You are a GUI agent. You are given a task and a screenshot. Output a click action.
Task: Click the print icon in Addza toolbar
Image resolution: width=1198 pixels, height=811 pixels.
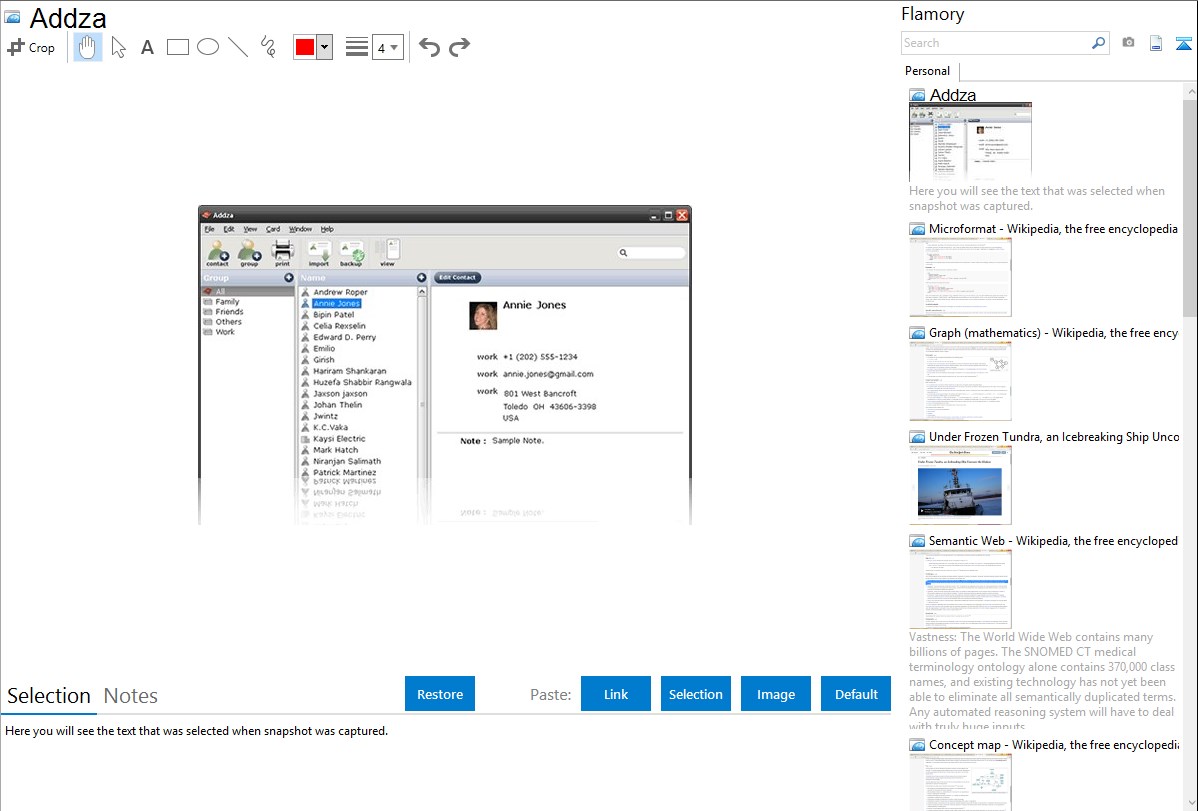(283, 253)
